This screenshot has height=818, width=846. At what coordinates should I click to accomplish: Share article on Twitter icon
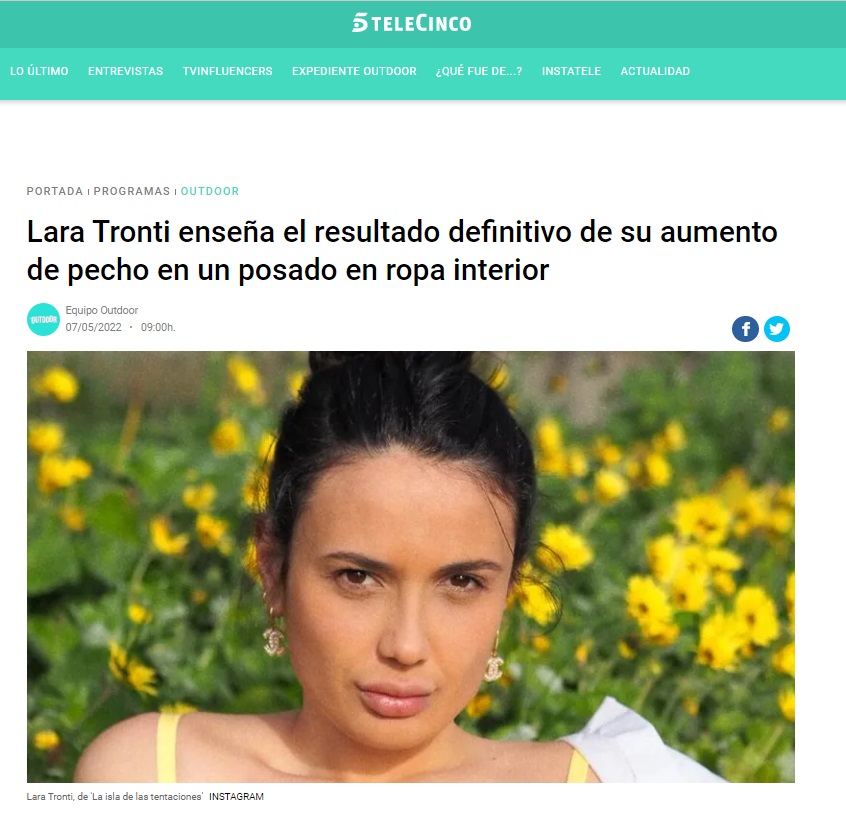coord(776,329)
